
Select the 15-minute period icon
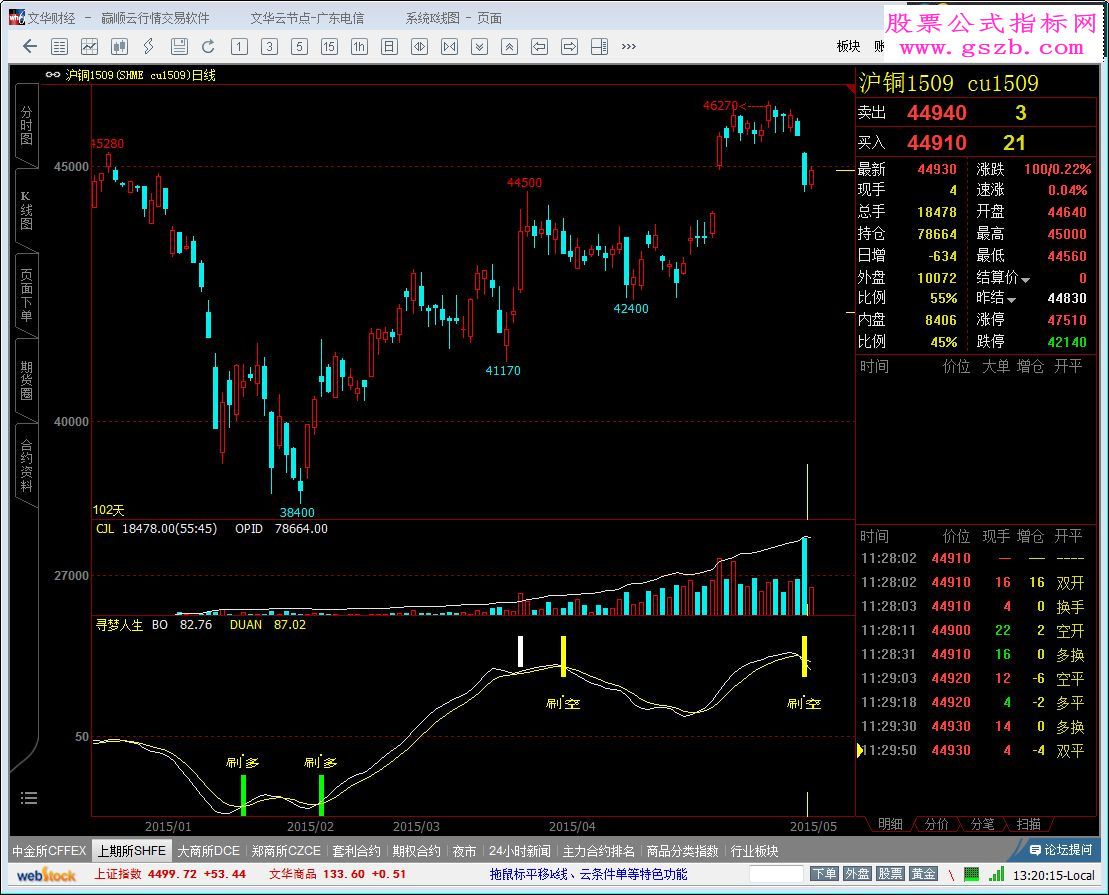329,47
